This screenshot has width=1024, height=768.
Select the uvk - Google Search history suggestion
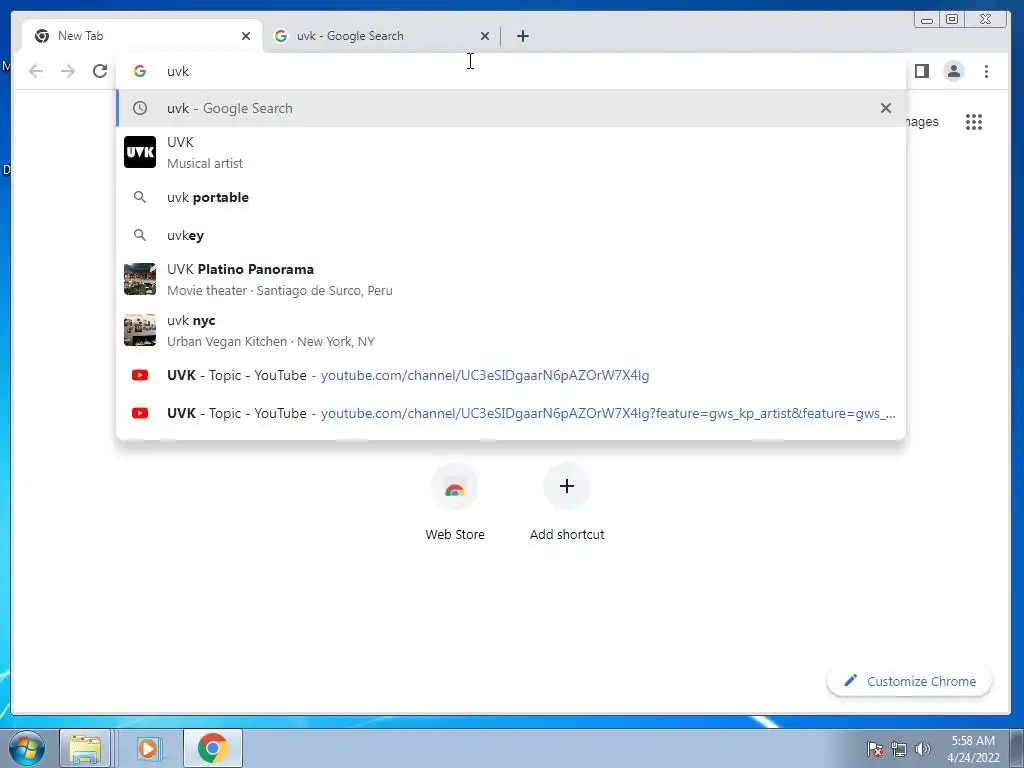[x=511, y=108]
